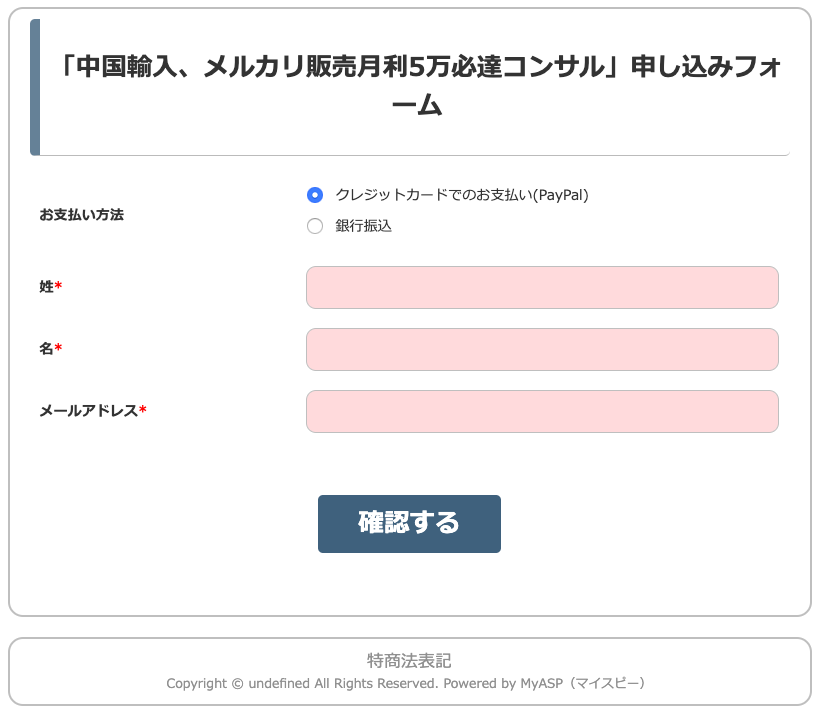821x711 pixels.
Task: Focus the 名 input field
Action: coord(542,350)
